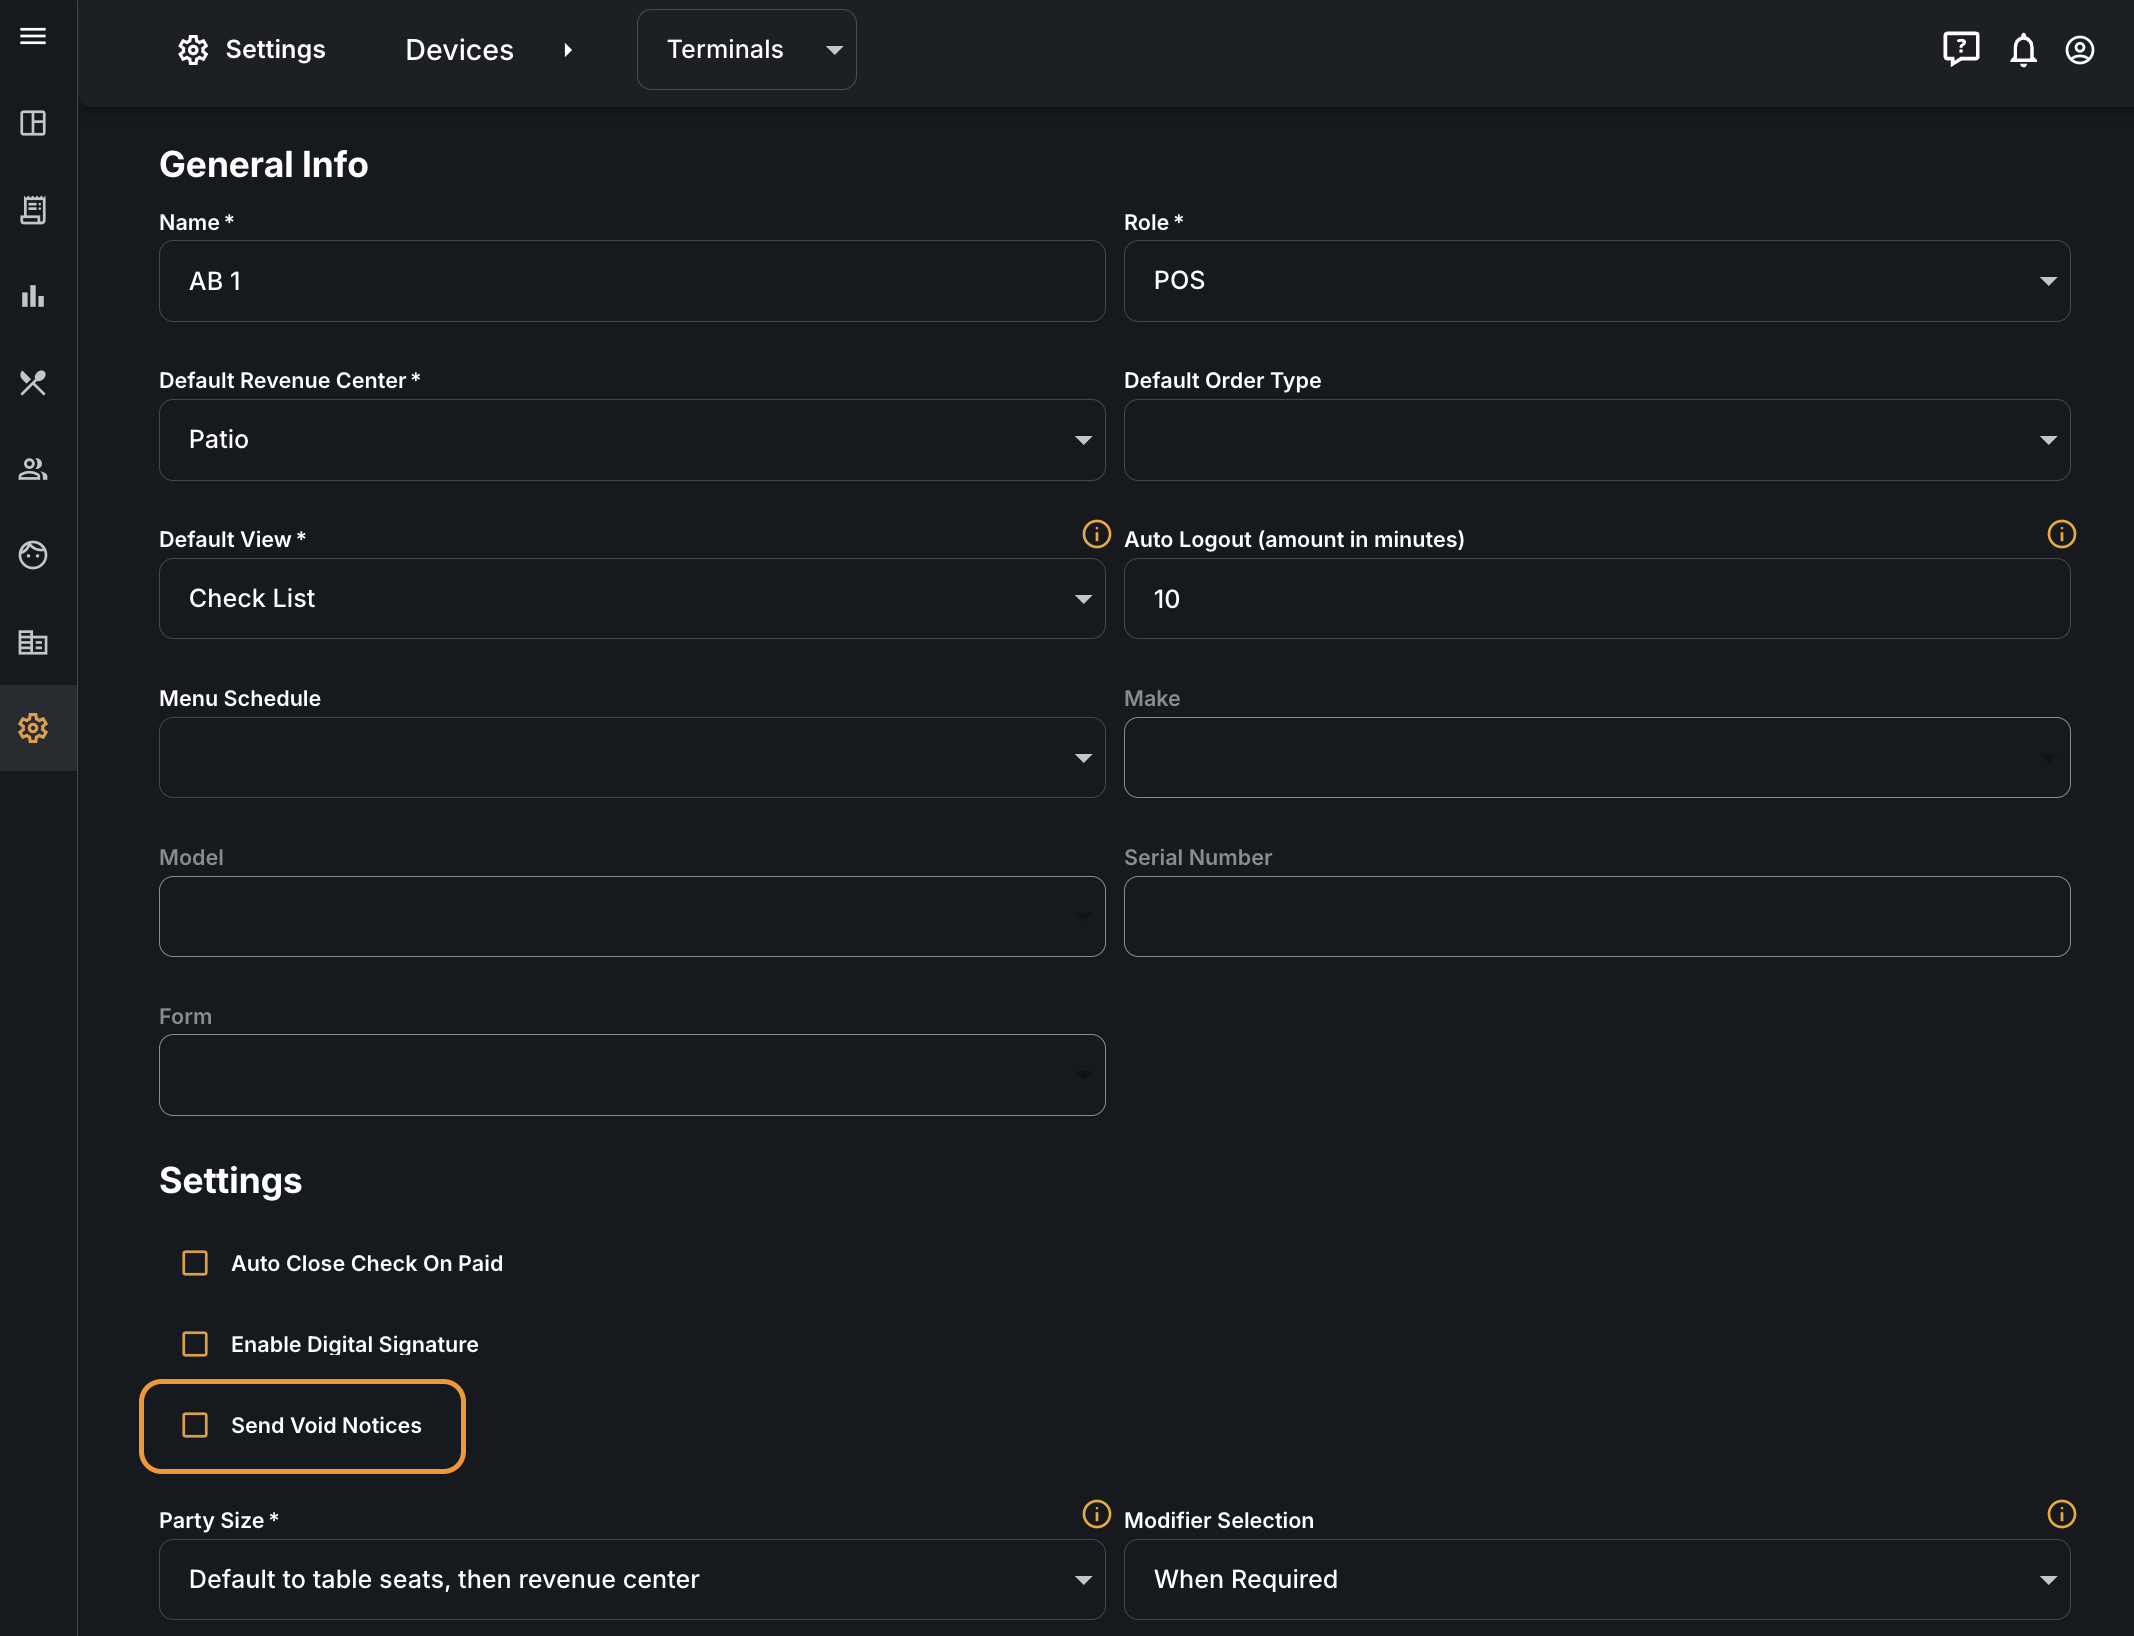Tick the Send Void Notices checkbox
Viewport: 2134px width, 1636px height.
(195, 1425)
